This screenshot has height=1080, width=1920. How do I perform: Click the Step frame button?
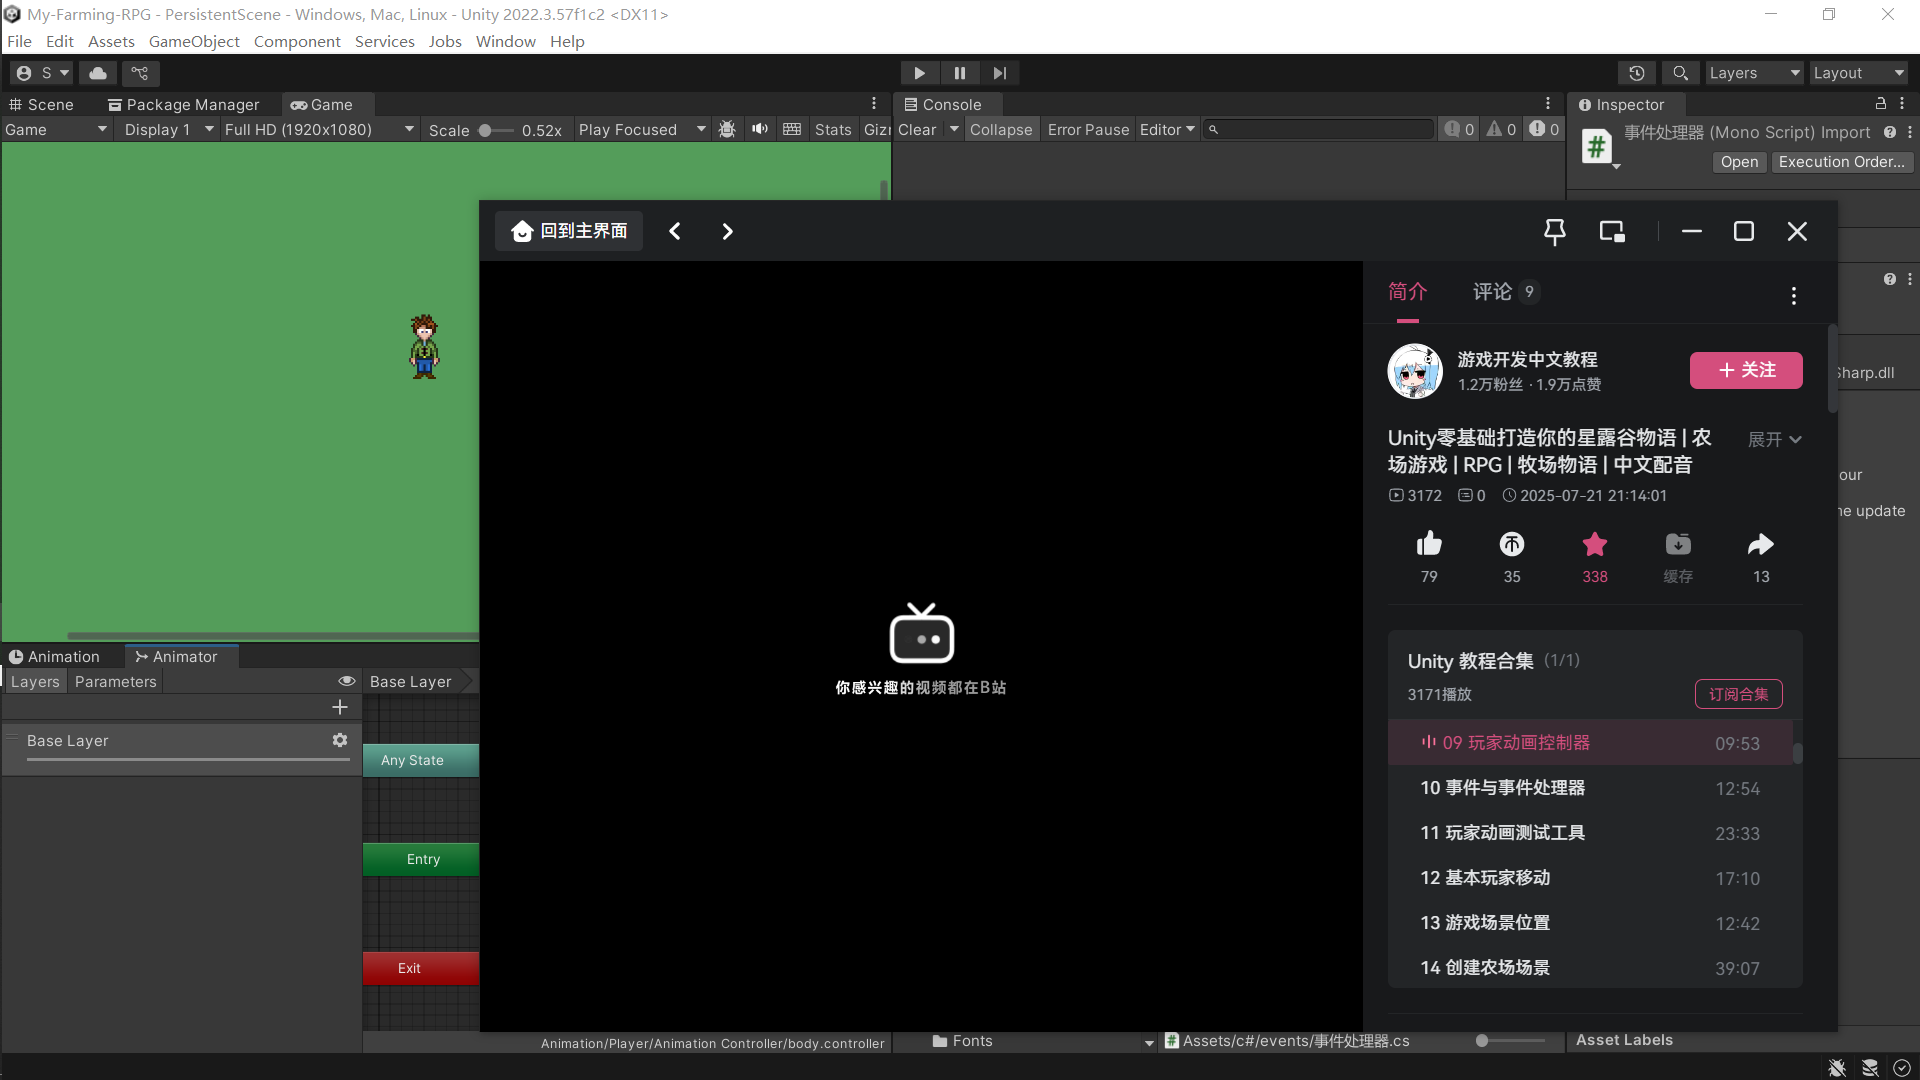tap(999, 73)
